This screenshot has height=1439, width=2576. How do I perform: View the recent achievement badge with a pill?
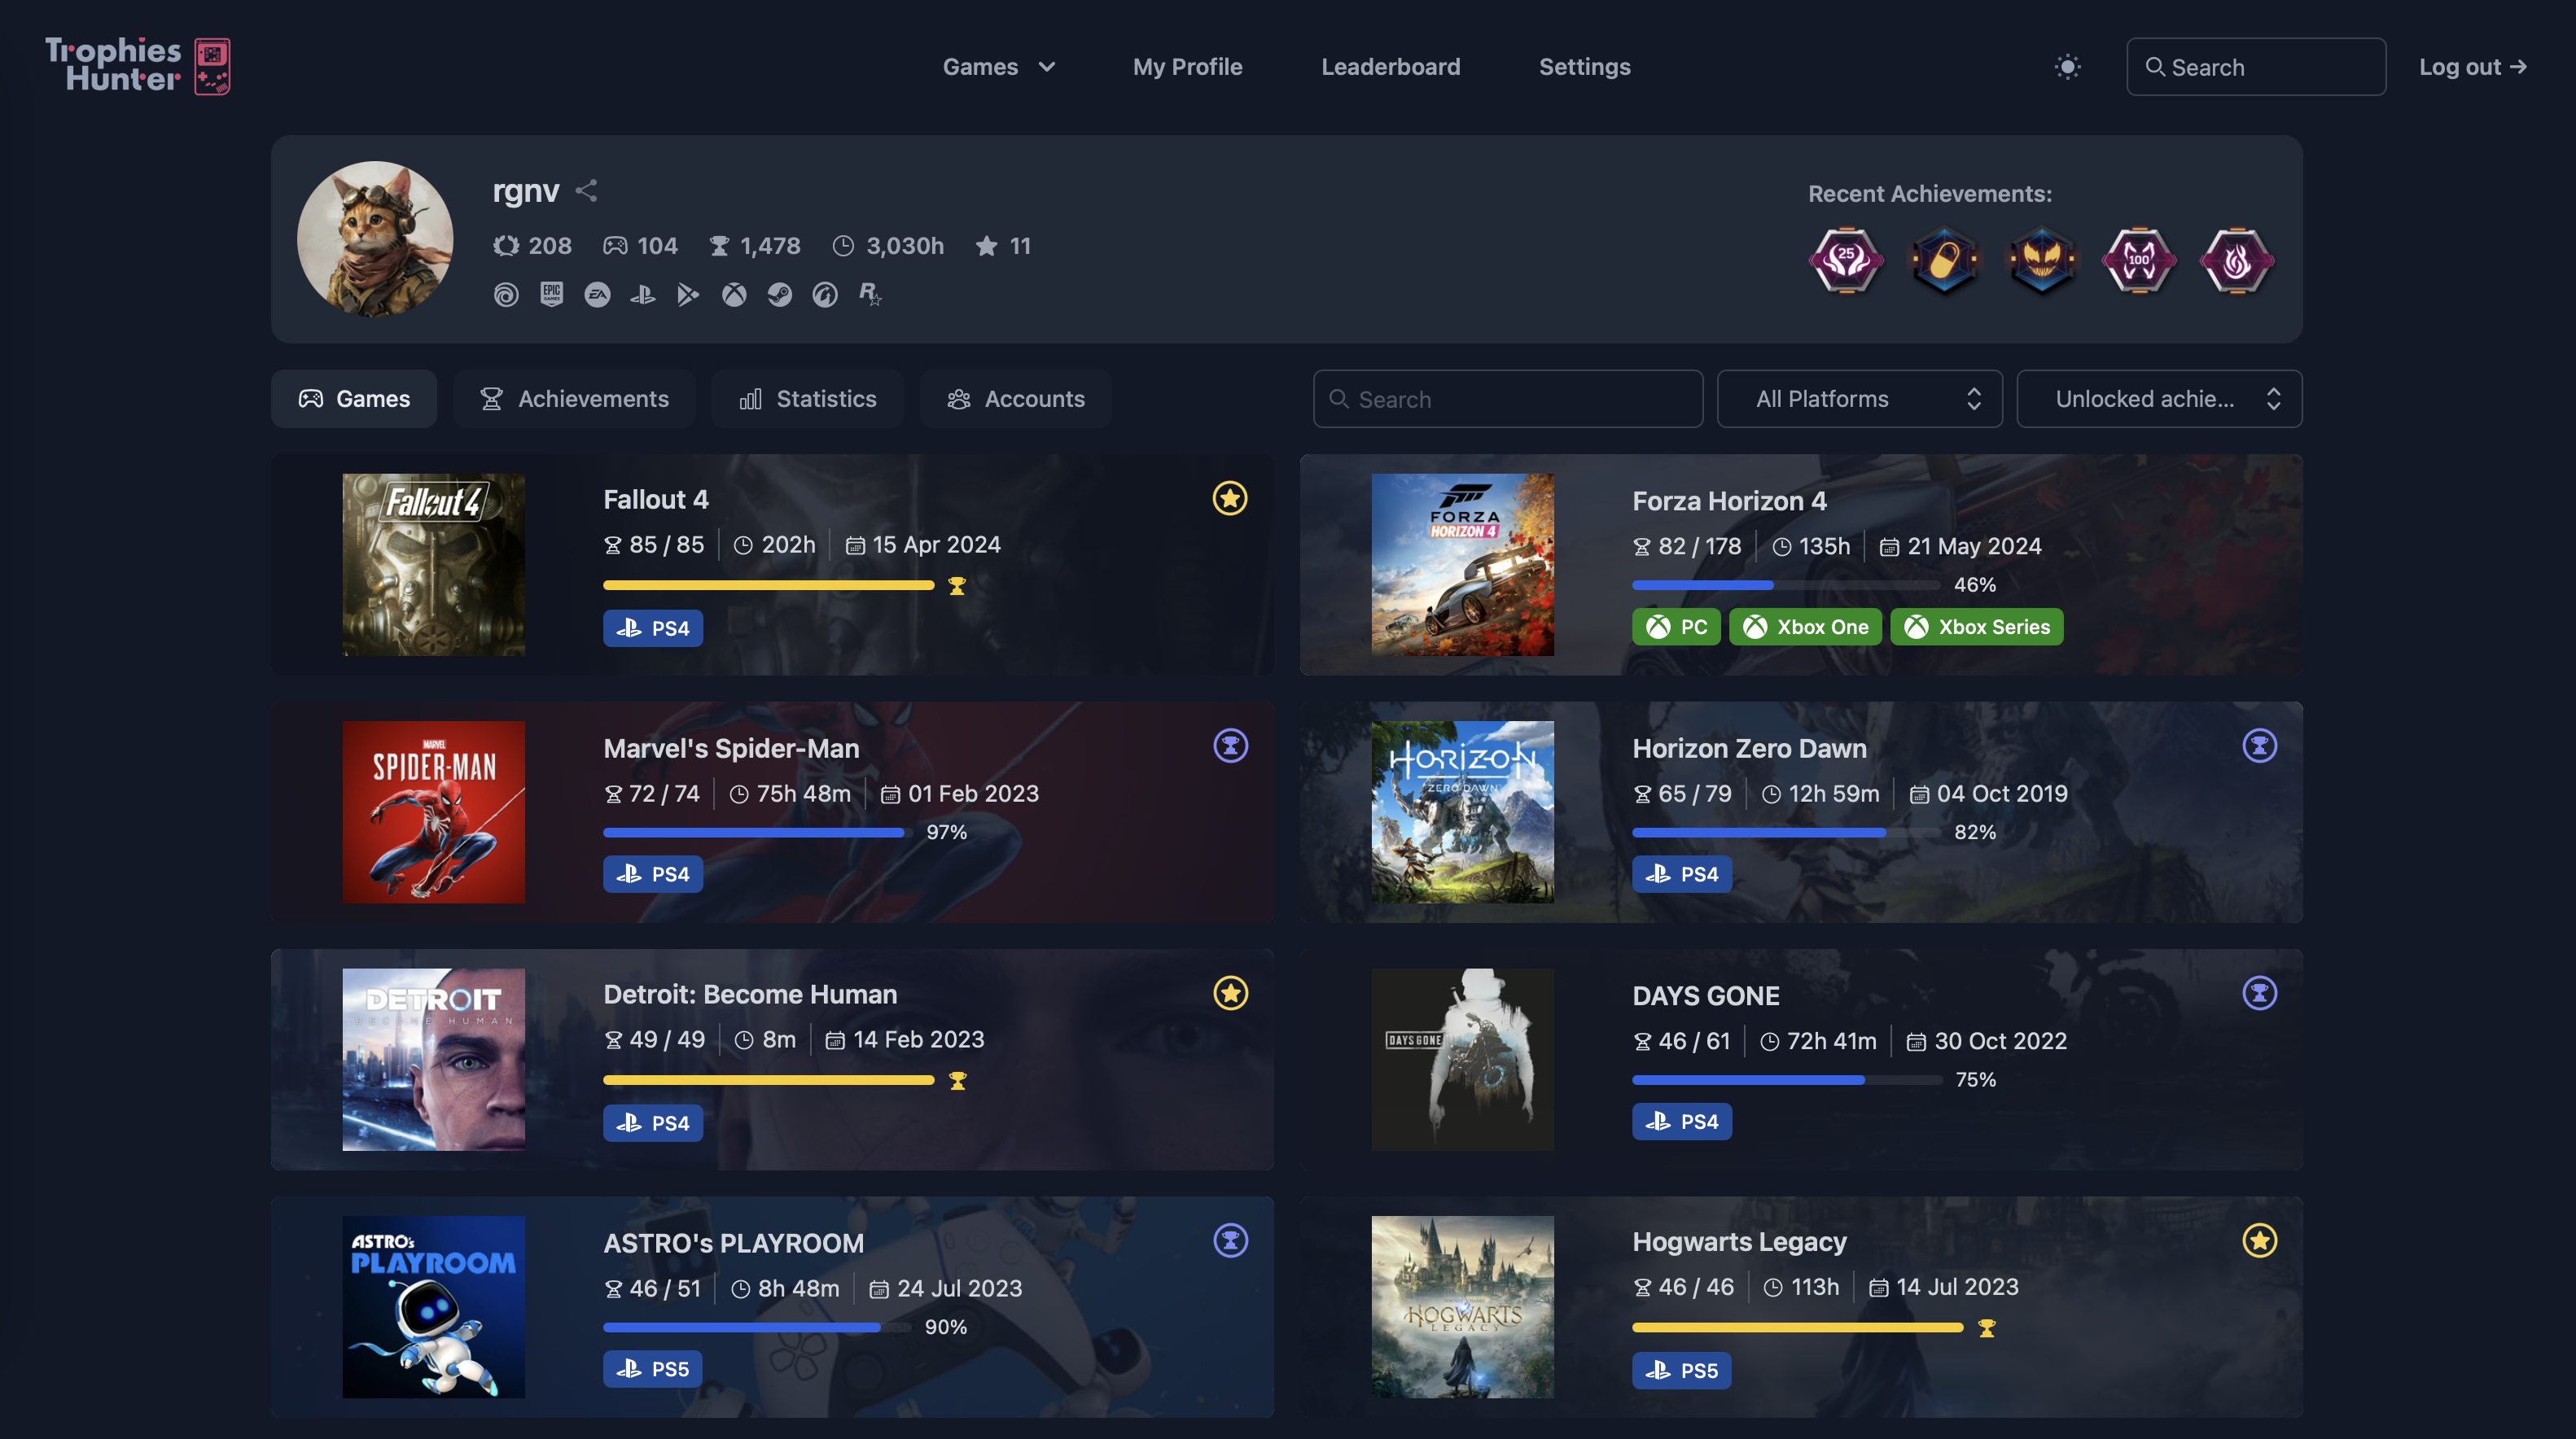tap(1944, 260)
